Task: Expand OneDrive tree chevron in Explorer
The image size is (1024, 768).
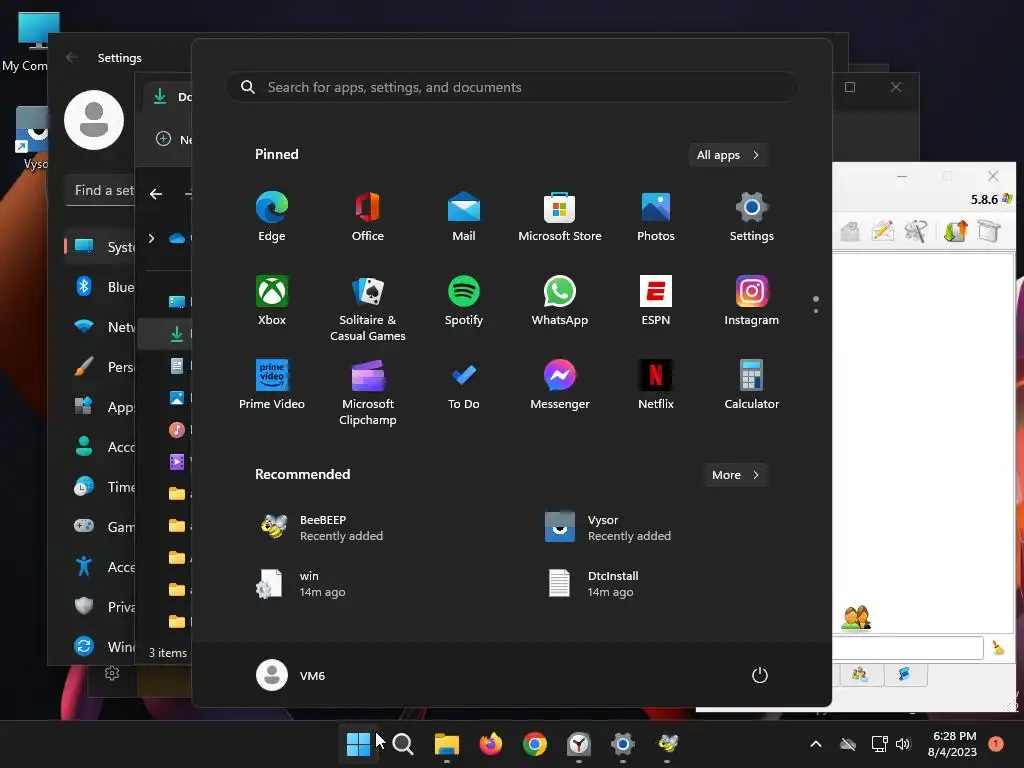Action: 152,238
